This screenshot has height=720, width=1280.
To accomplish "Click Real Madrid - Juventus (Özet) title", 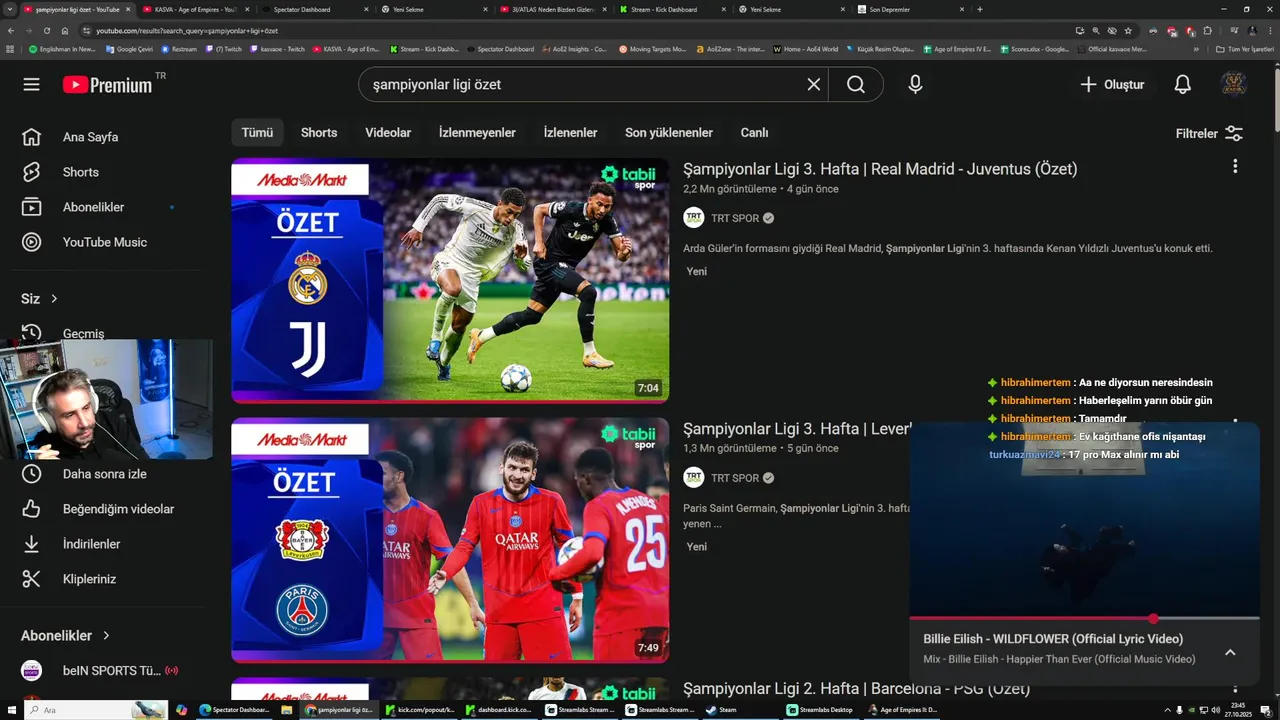I will pyautogui.click(x=880, y=169).
